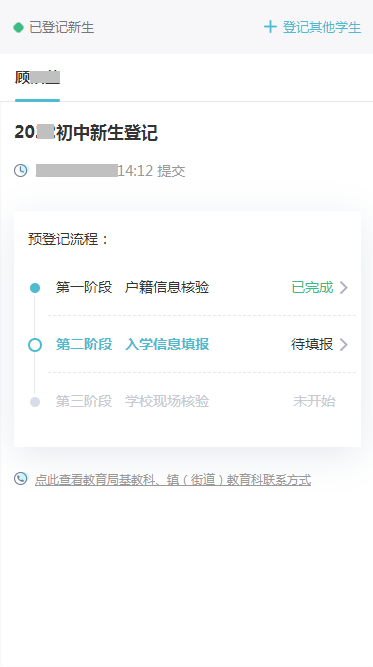
Task: Open 第一阶段 户籍信息核验 row
Action: (x=202, y=288)
